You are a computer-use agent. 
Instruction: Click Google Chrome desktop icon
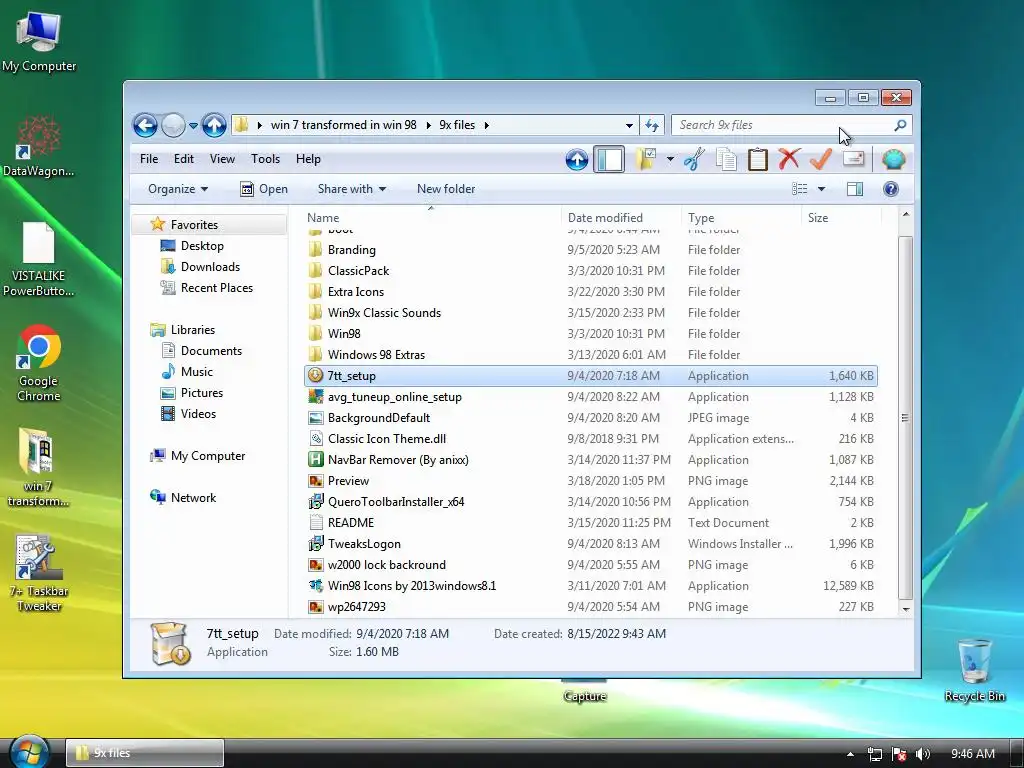click(39, 363)
